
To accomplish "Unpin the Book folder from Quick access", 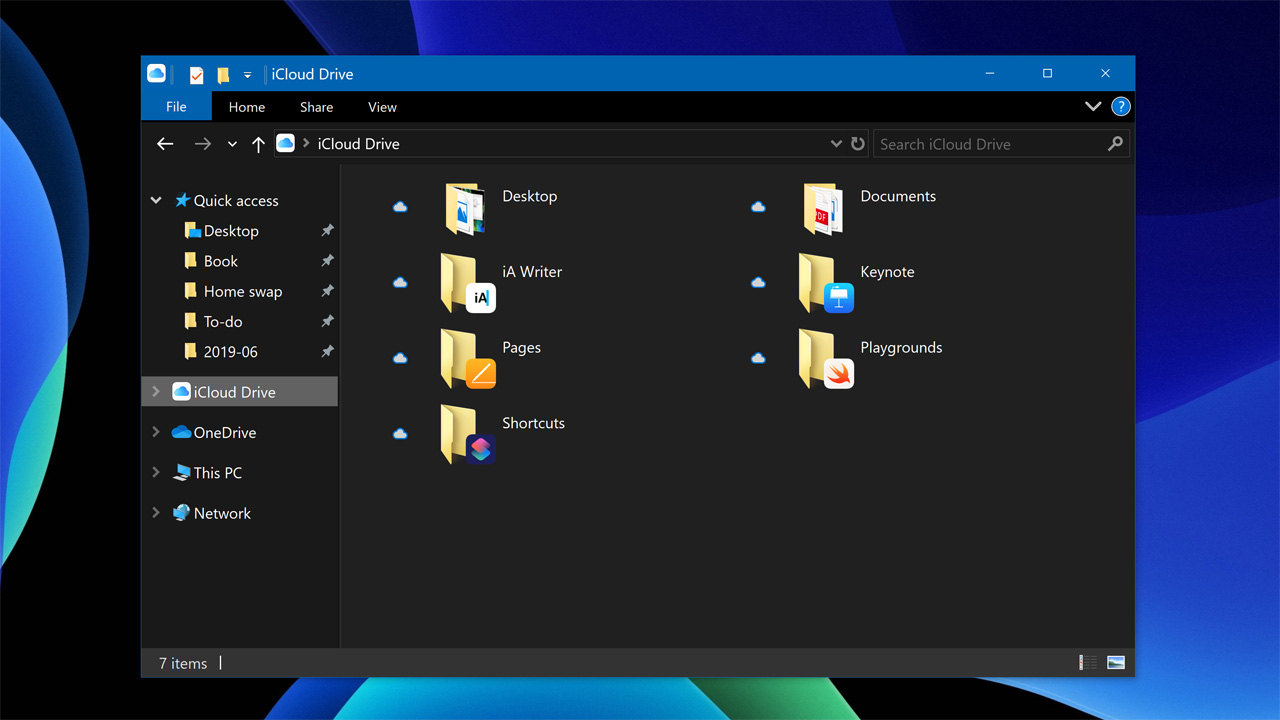I will 327,261.
